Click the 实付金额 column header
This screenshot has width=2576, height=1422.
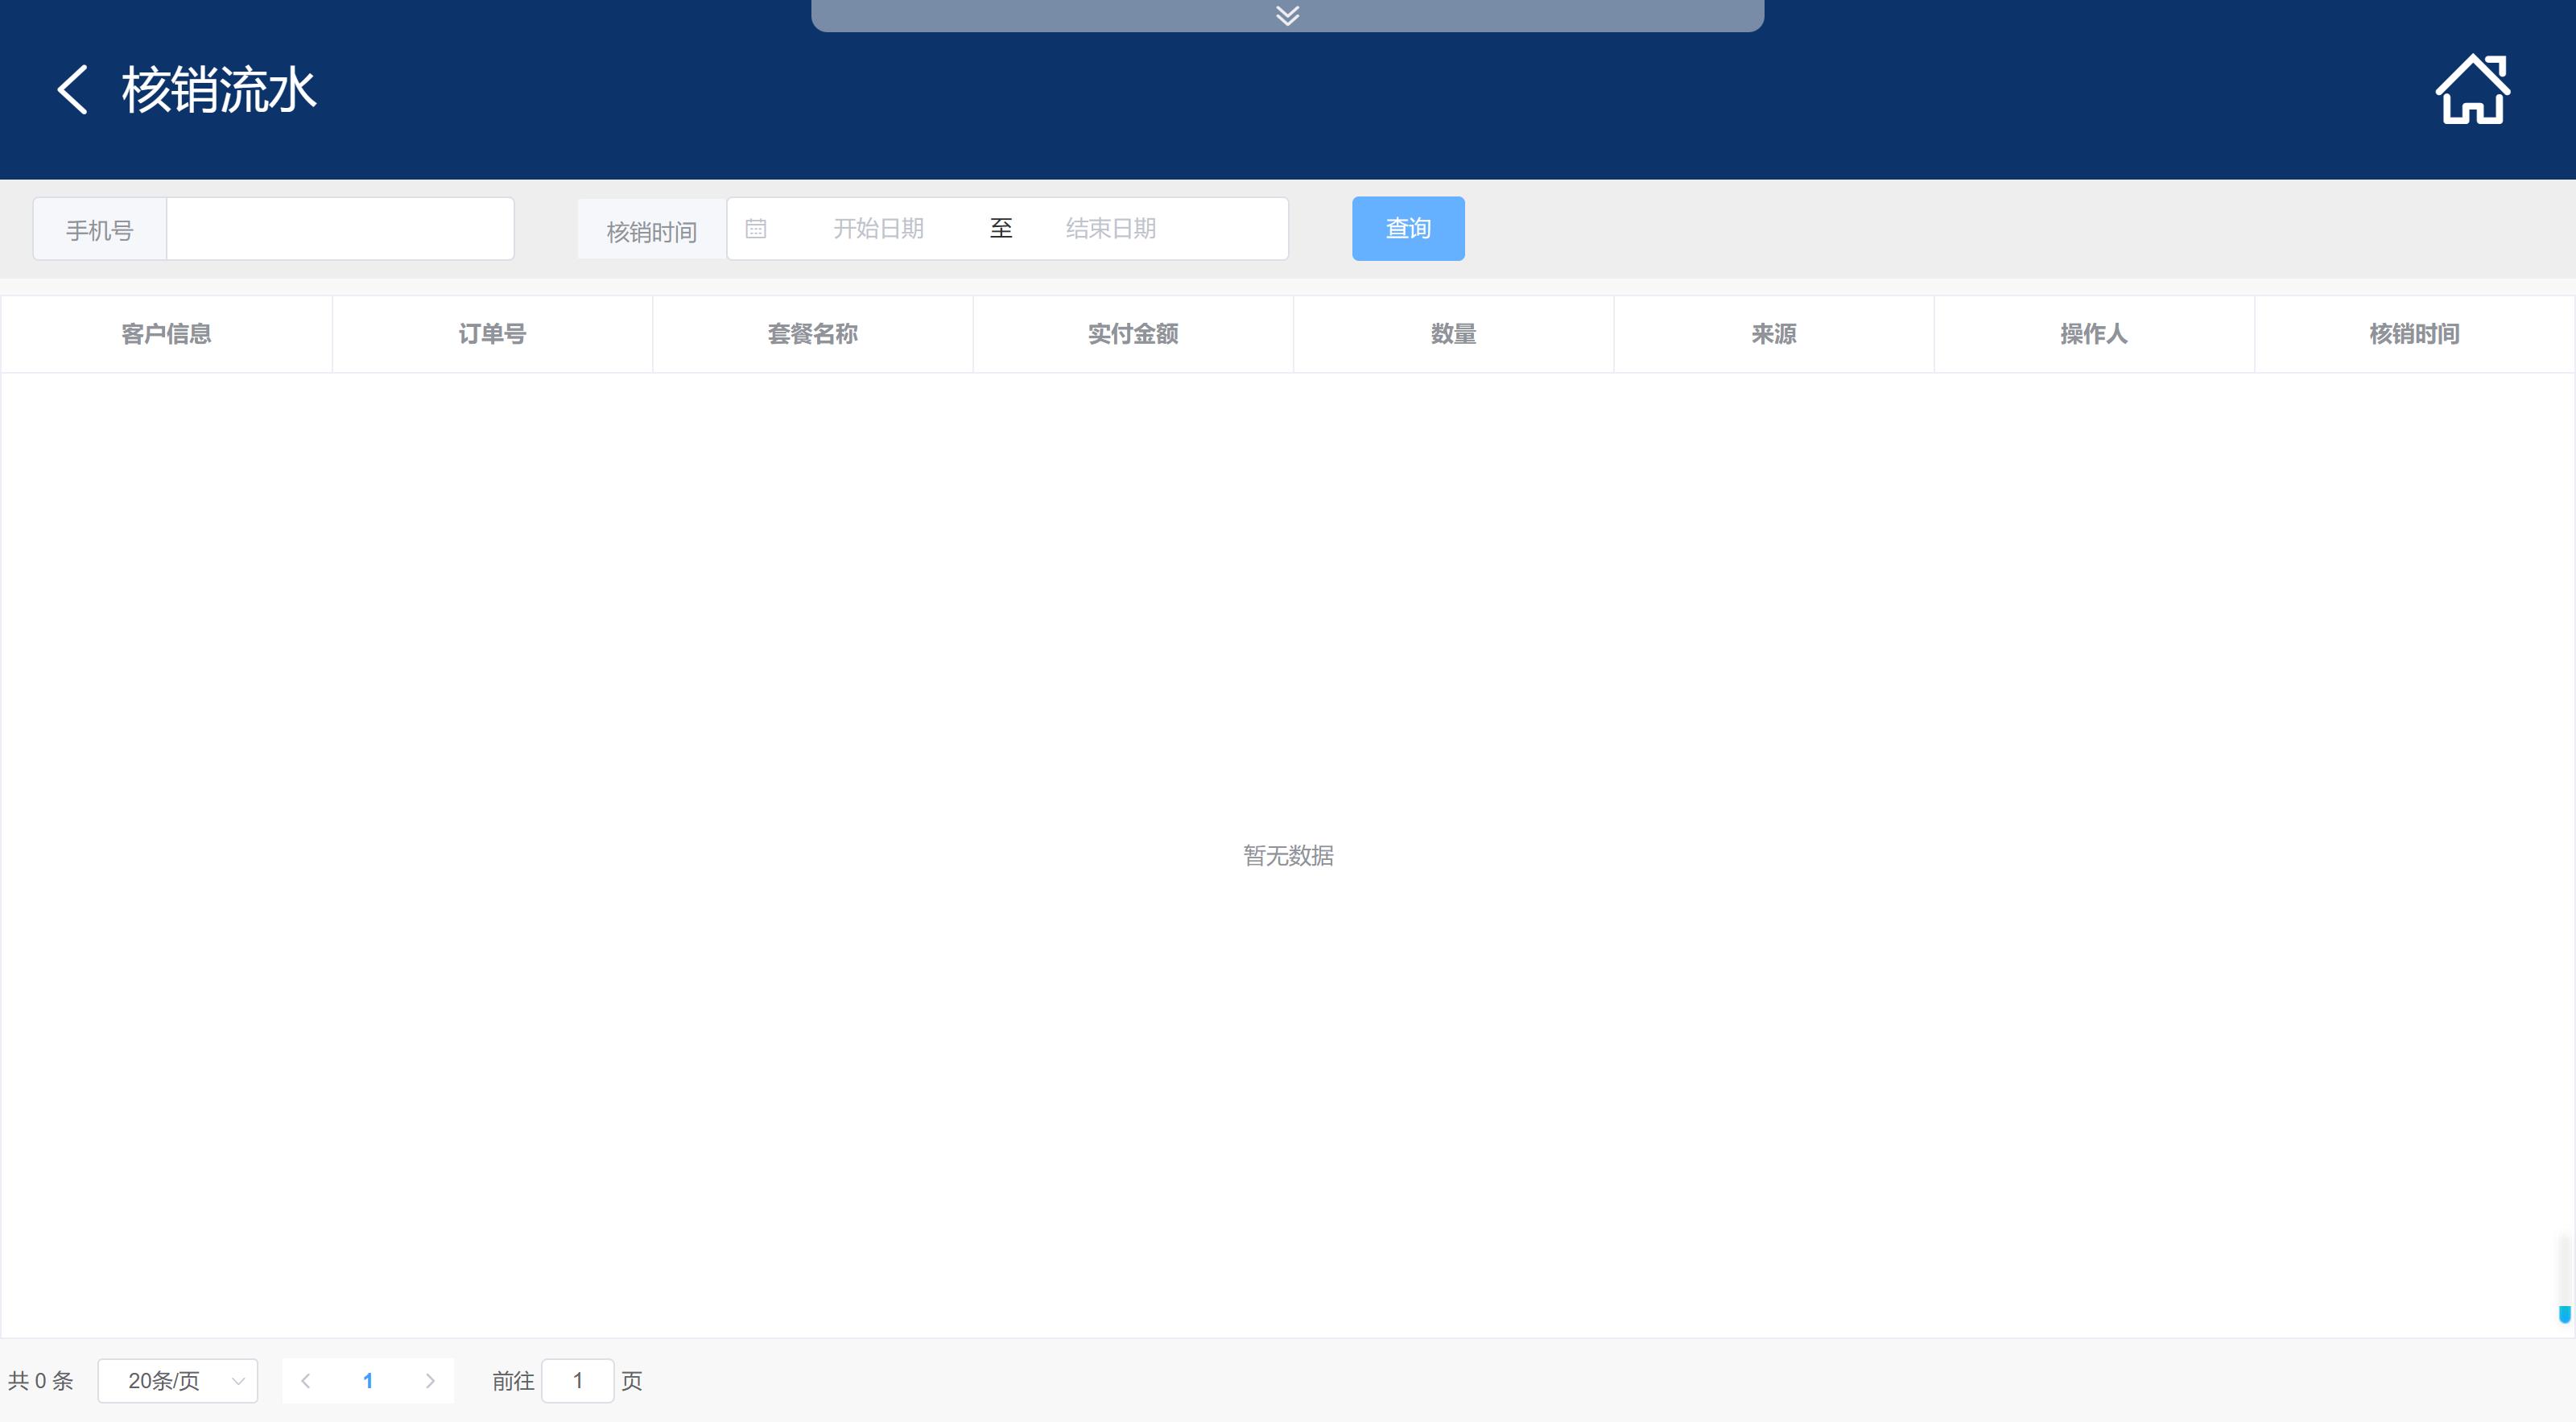click(x=1132, y=334)
